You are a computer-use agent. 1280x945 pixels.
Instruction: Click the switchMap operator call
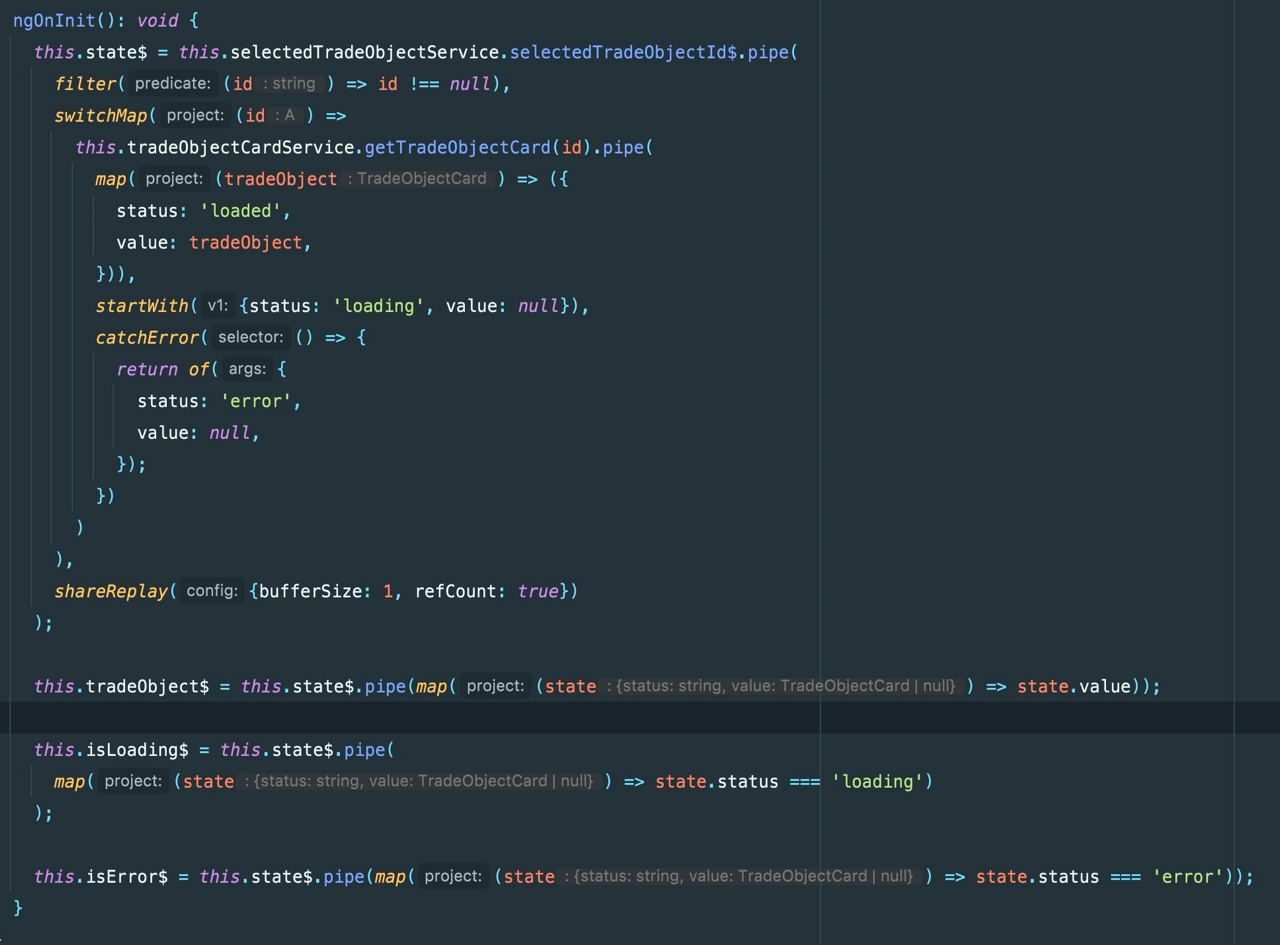pos(100,116)
